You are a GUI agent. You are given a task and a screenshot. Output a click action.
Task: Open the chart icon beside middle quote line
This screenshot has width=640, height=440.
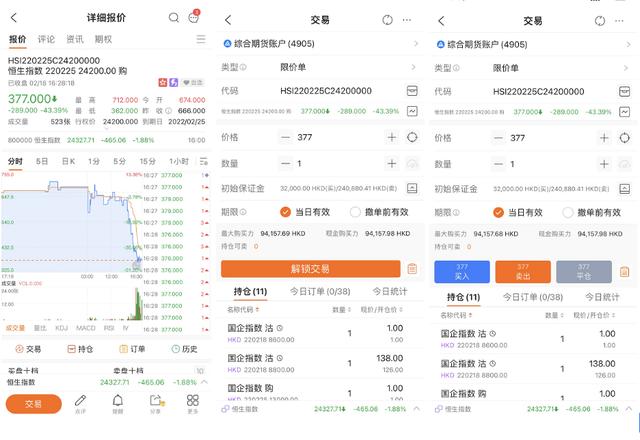click(412, 111)
